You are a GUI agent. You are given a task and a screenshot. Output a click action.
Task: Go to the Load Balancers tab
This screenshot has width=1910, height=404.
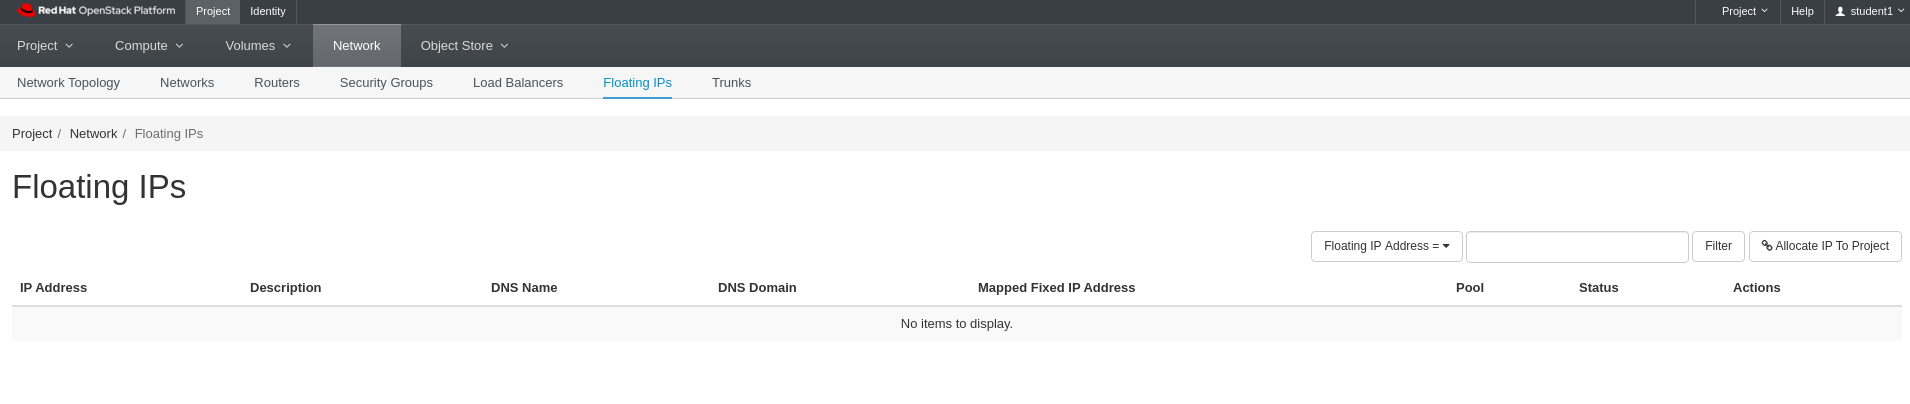click(518, 83)
